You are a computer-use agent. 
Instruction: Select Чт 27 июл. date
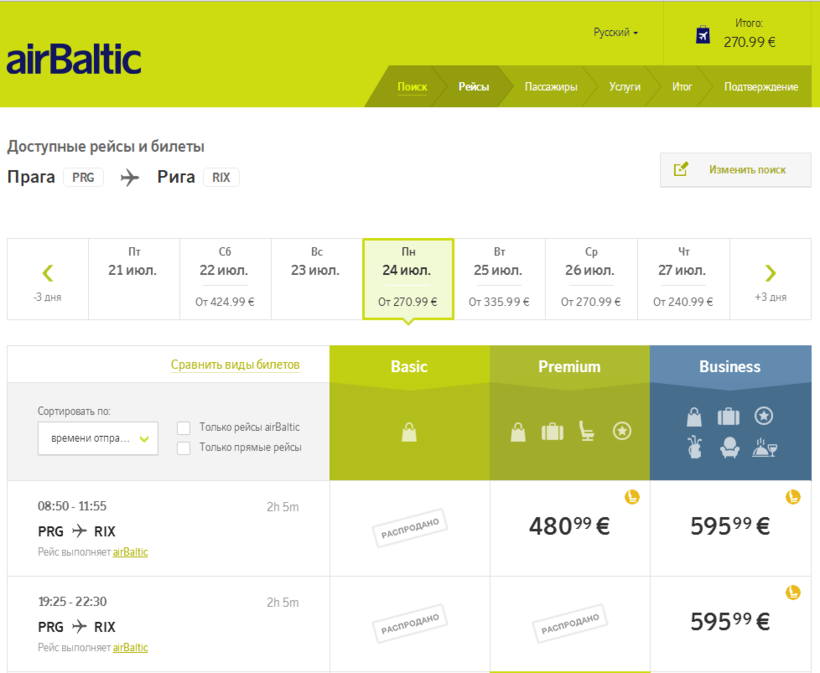(684, 279)
